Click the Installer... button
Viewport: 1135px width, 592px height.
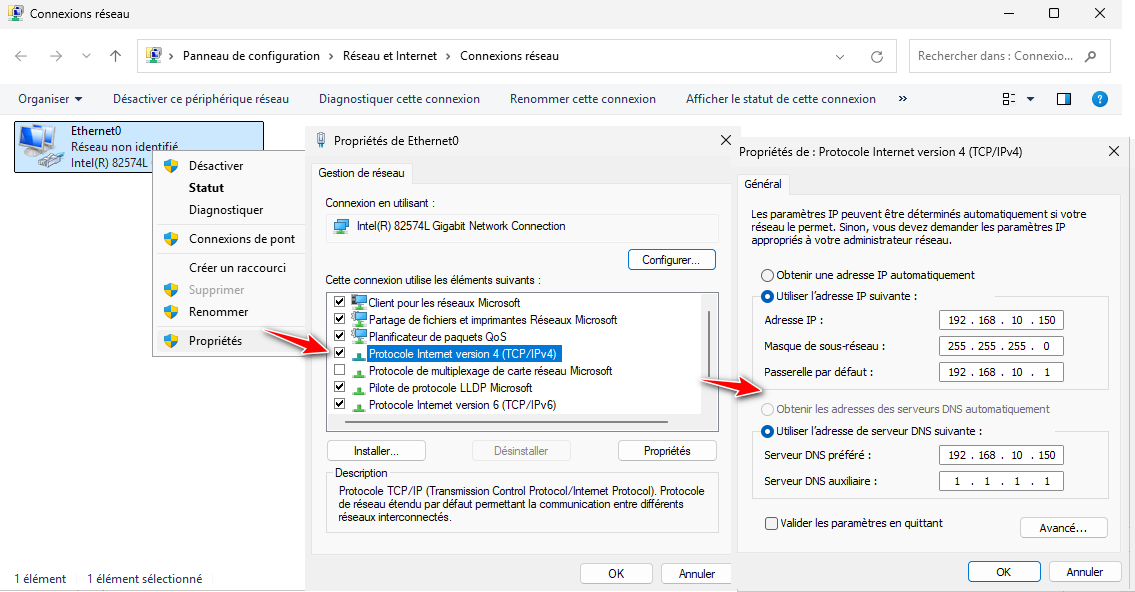376,451
